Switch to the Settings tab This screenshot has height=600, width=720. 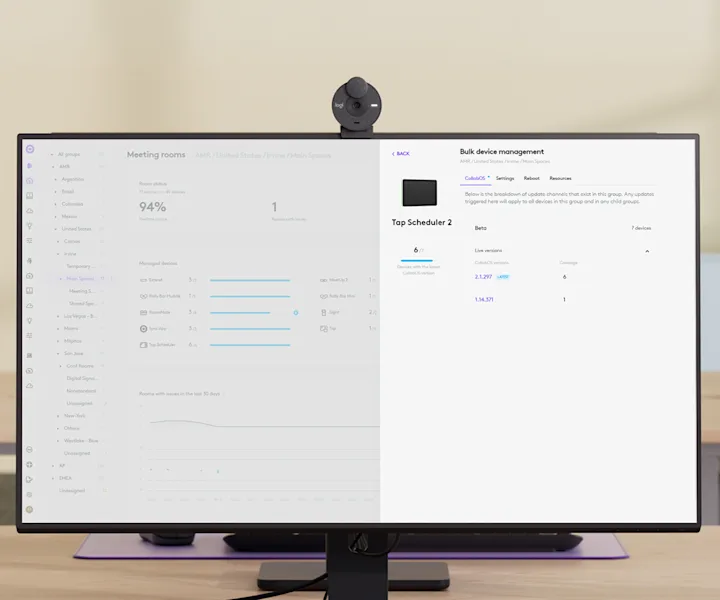click(x=505, y=178)
